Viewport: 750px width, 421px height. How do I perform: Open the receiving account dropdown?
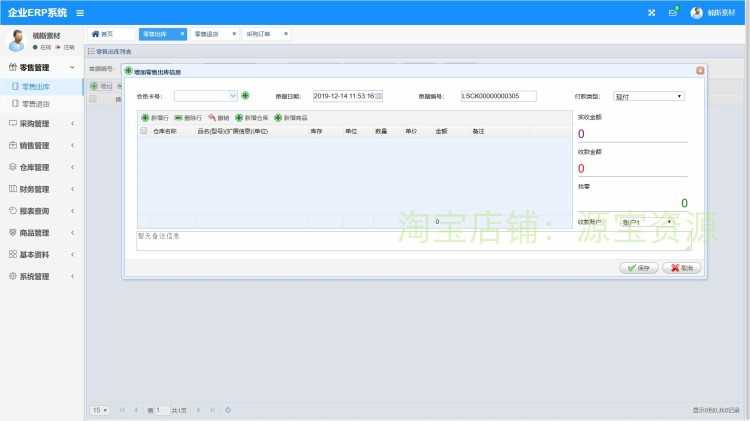tap(647, 222)
